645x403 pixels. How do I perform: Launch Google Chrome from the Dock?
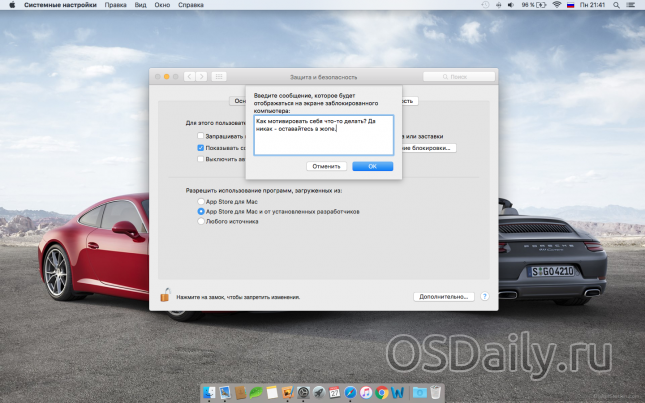pyautogui.click(x=382, y=392)
